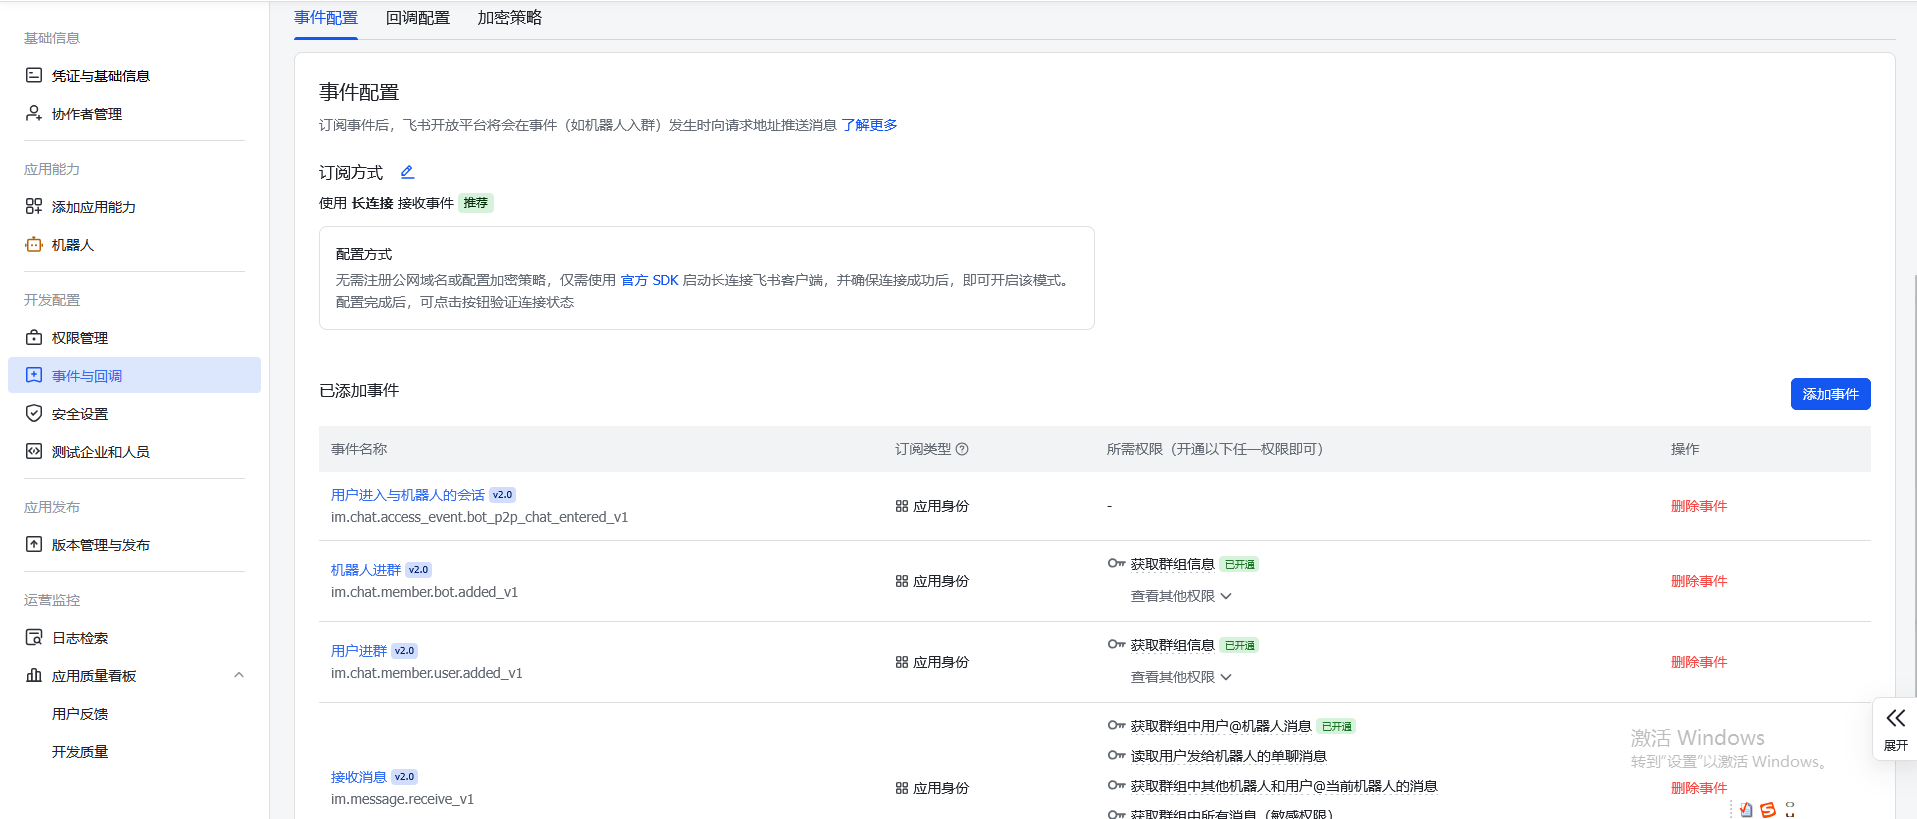Image resolution: width=1917 pixels, height=819 pixels.
Task: Edit 订阅方式 with the pencil icon
Action: pos(407,172)
